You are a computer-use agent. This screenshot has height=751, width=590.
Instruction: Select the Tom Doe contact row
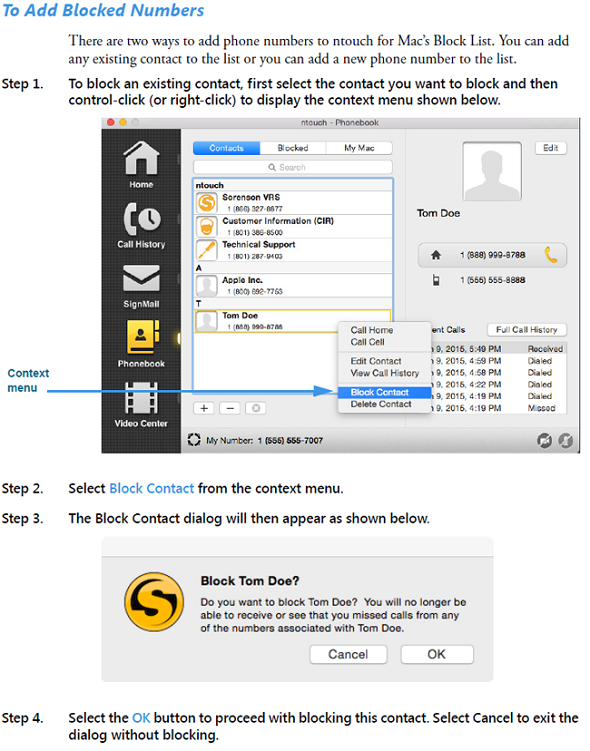tap(293, 321)
